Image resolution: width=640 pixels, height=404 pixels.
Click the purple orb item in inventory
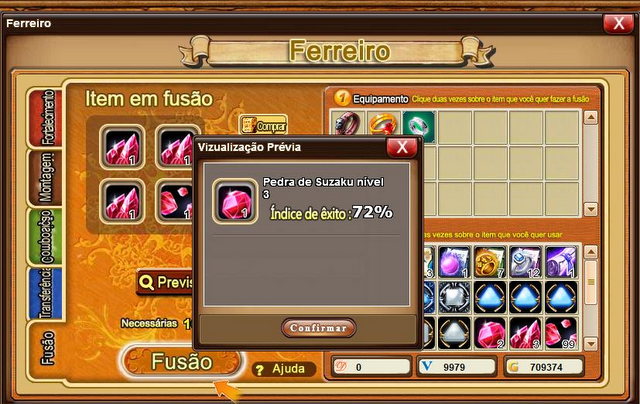click(x=454, y=262)
